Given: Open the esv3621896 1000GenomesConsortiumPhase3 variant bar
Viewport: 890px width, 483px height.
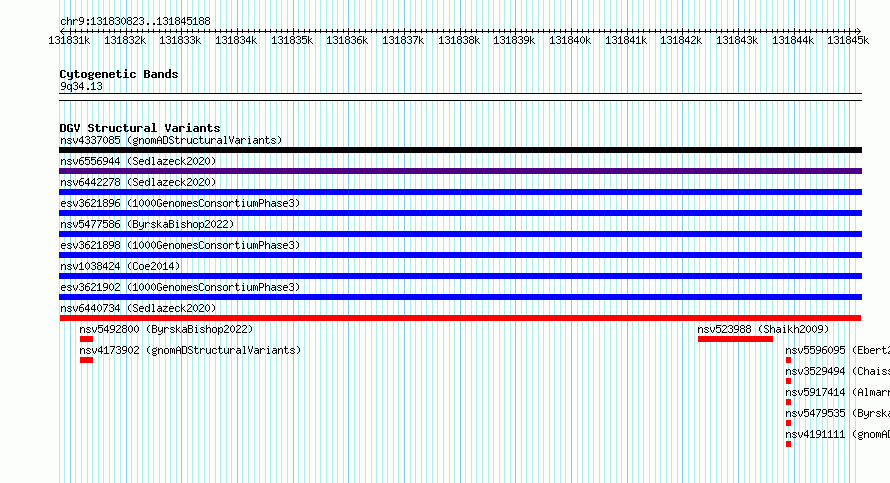Looking at the screenshot, I should coord(460,213).
